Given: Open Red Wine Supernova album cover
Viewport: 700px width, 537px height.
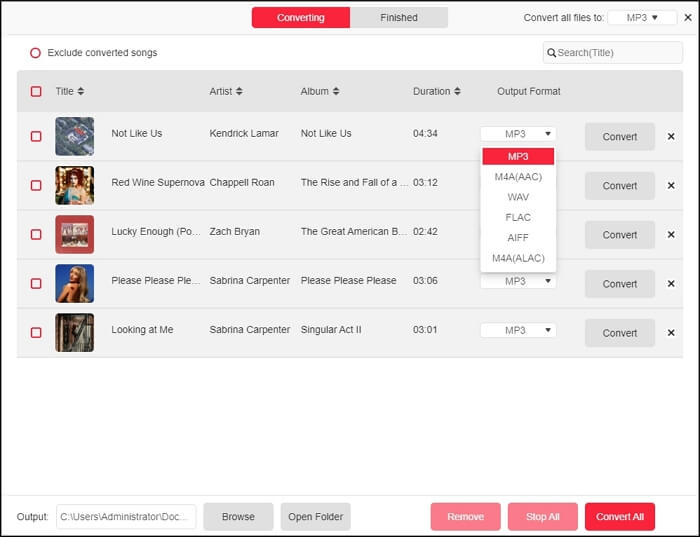Looking at the screenshot, I should point(75,186).
